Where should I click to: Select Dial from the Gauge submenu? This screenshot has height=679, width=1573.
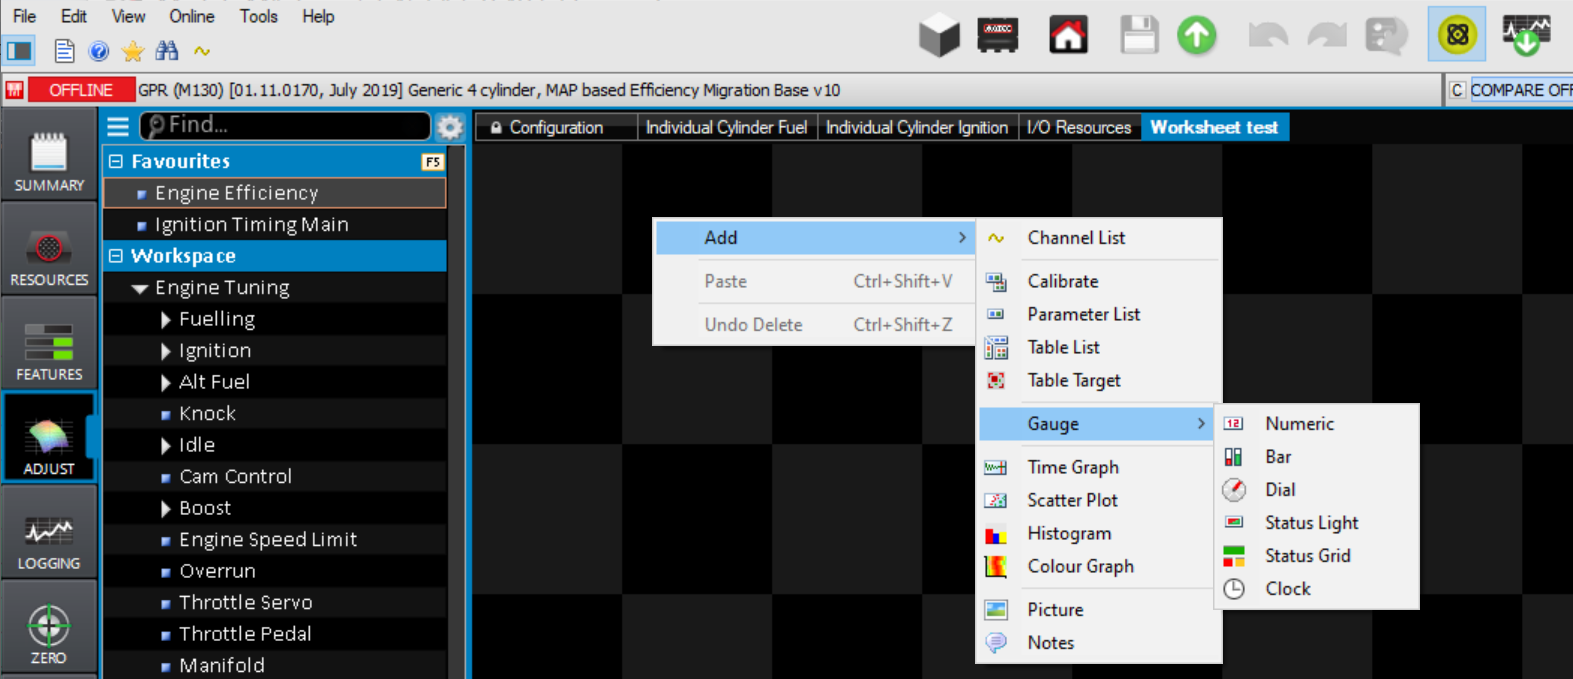(1280, 490)
